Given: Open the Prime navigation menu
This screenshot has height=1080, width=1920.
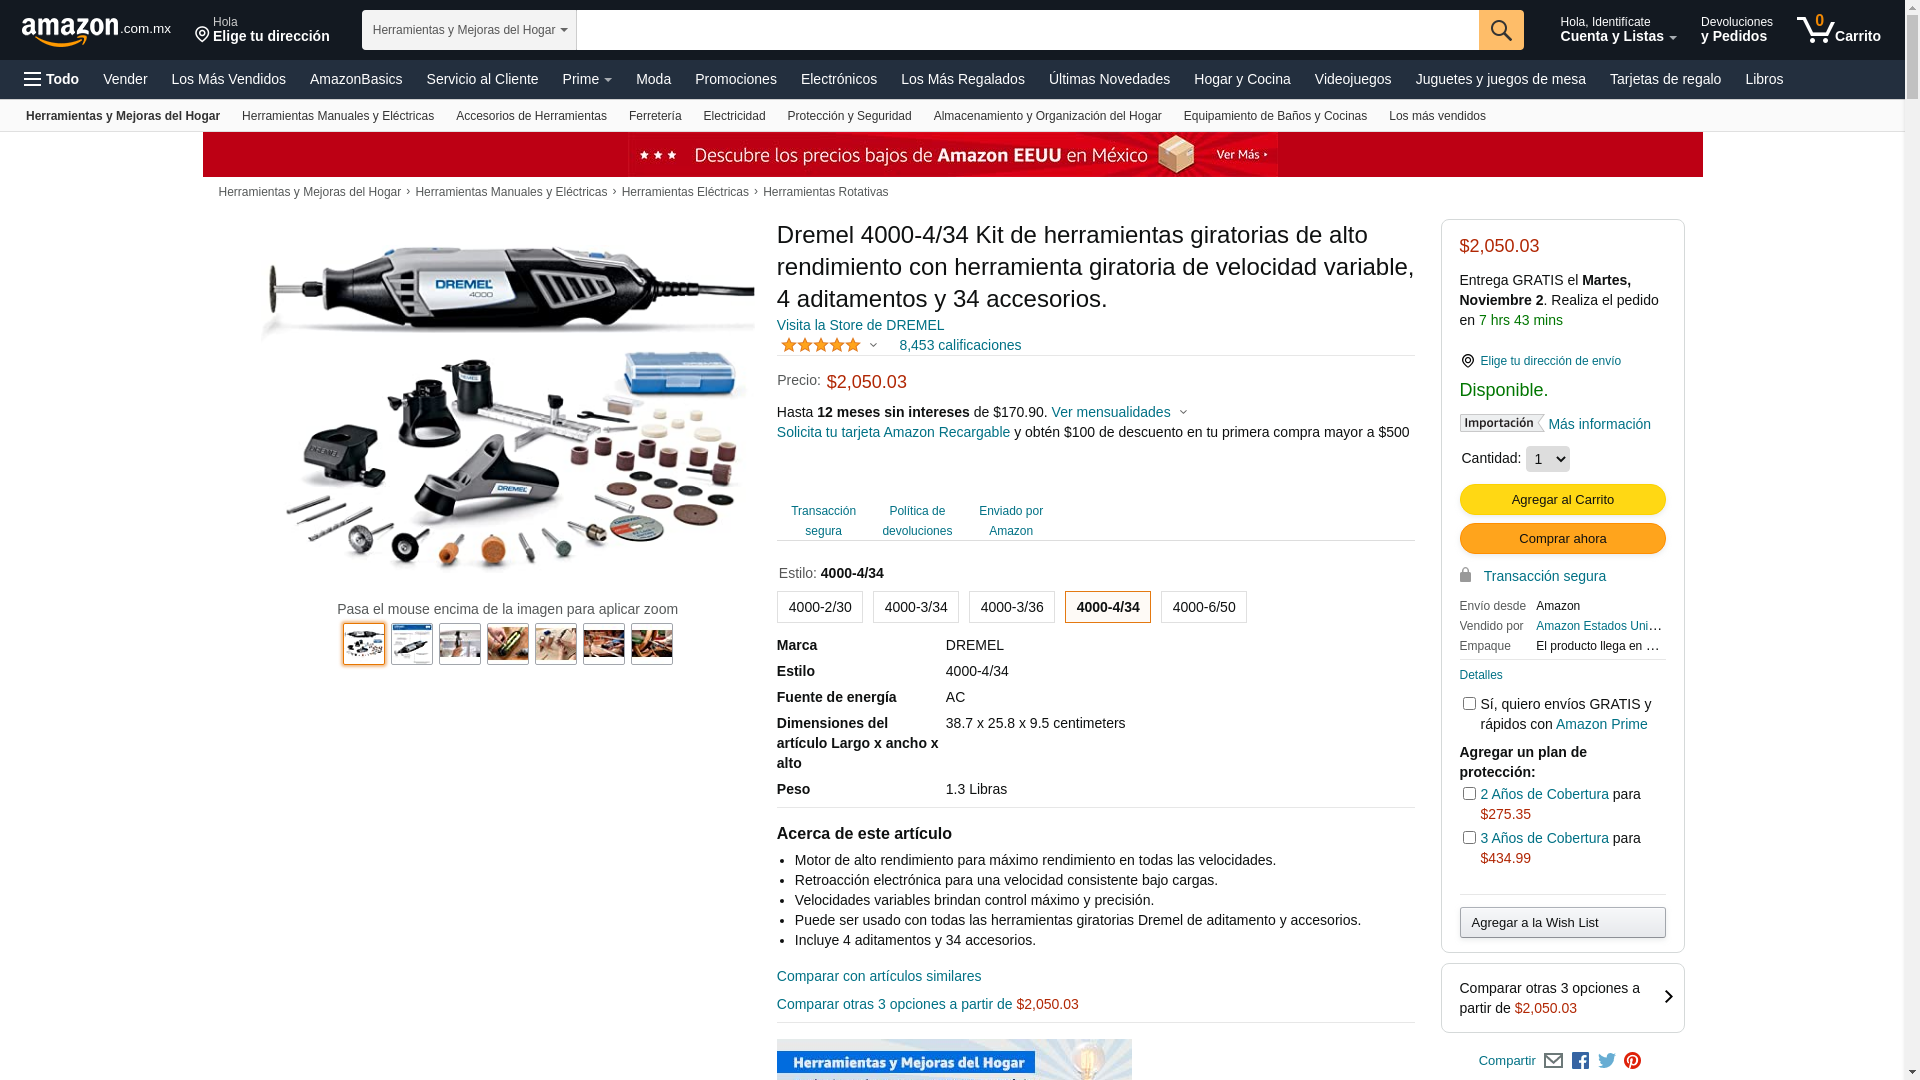Looking at the screenshot, I should tap(587, 79).
